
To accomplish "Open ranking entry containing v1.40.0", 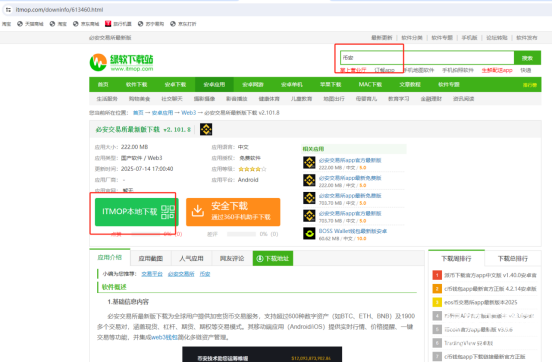I will tap(491, 275).
